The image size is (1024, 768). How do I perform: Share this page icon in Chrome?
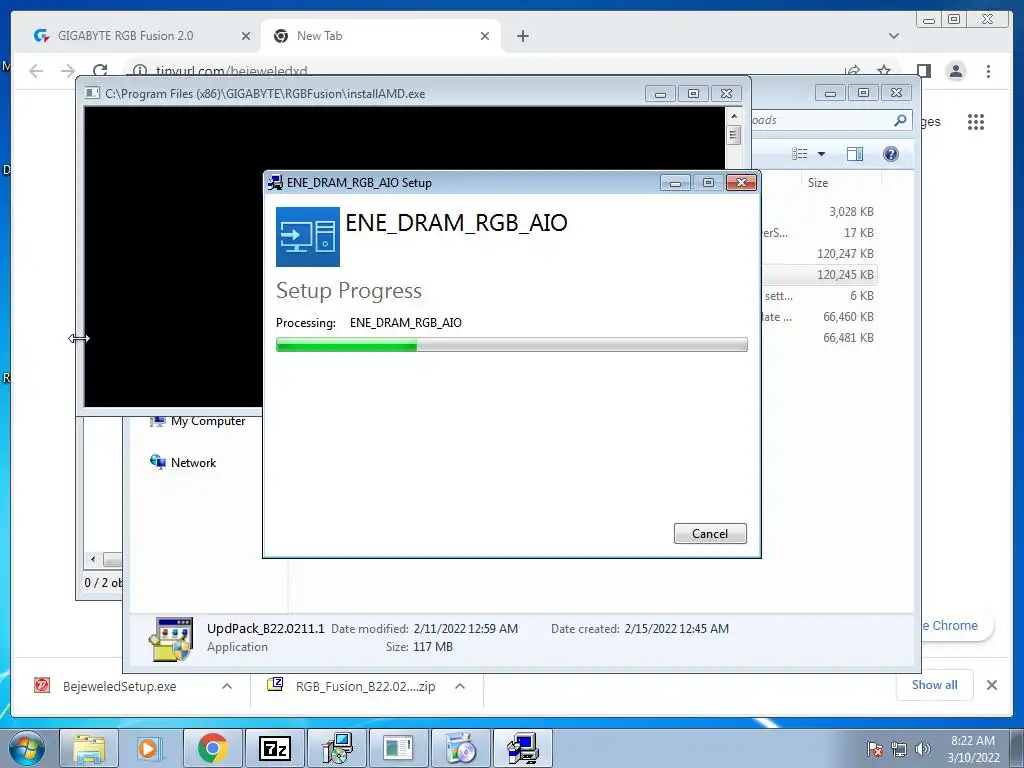pyautogui.click(x=852, y=71)
